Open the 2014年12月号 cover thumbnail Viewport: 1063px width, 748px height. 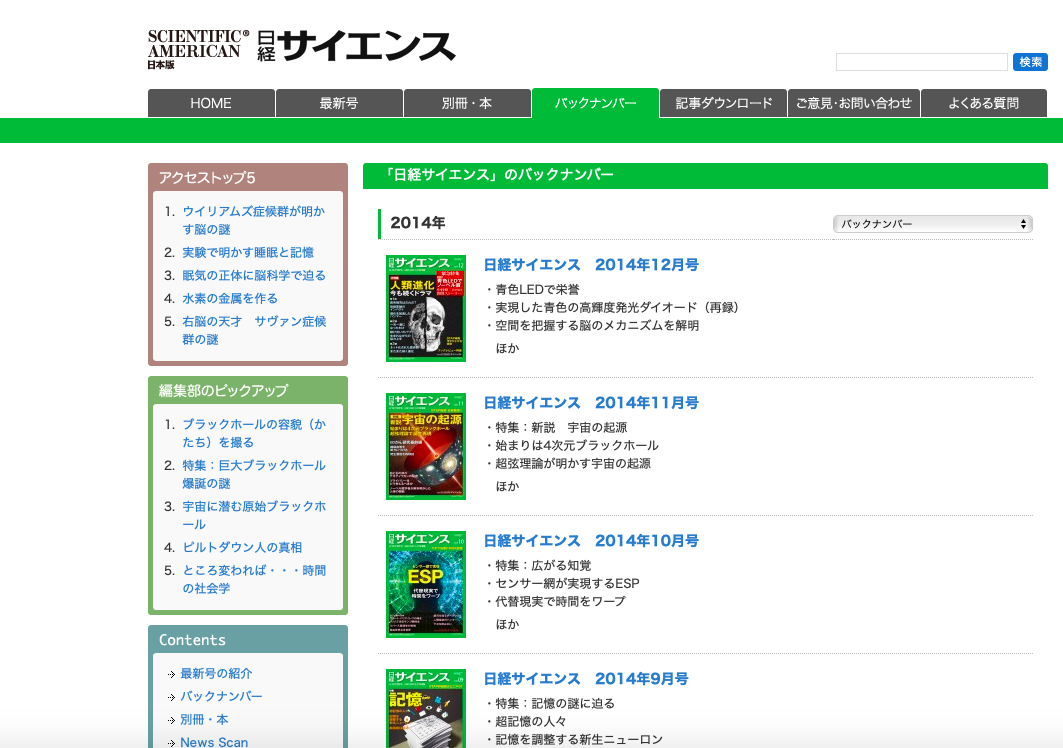pos(426,309)
